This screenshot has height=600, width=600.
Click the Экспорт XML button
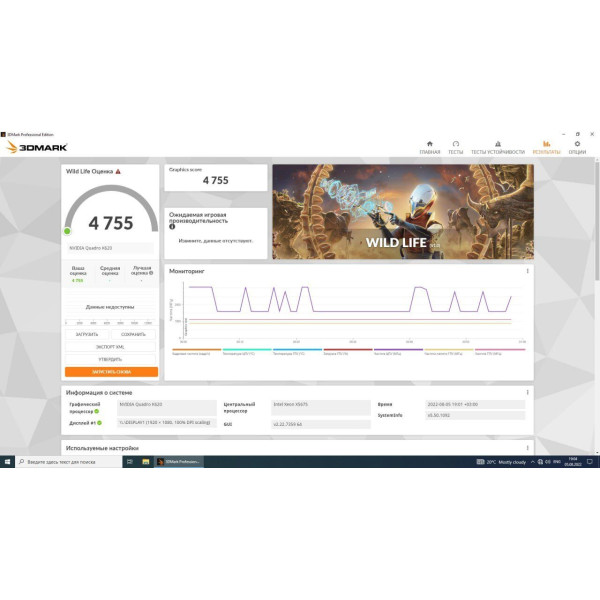pyautogui.click(x=110, y=347)
